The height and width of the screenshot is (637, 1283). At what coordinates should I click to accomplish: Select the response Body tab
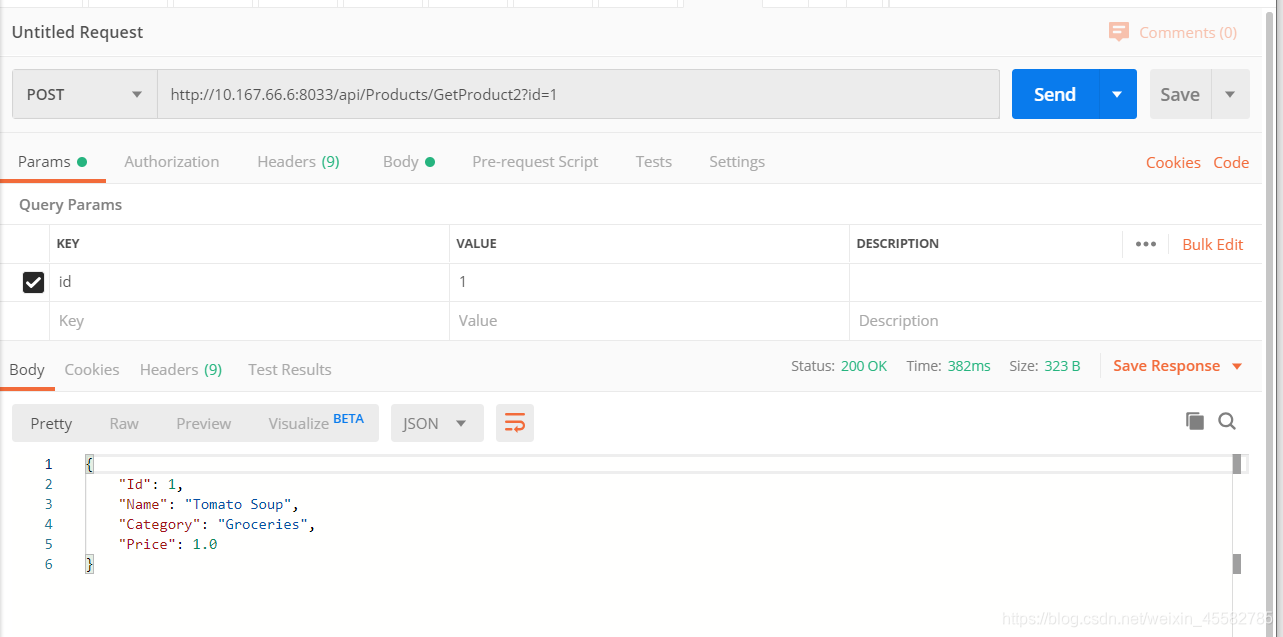click(27, 369)
